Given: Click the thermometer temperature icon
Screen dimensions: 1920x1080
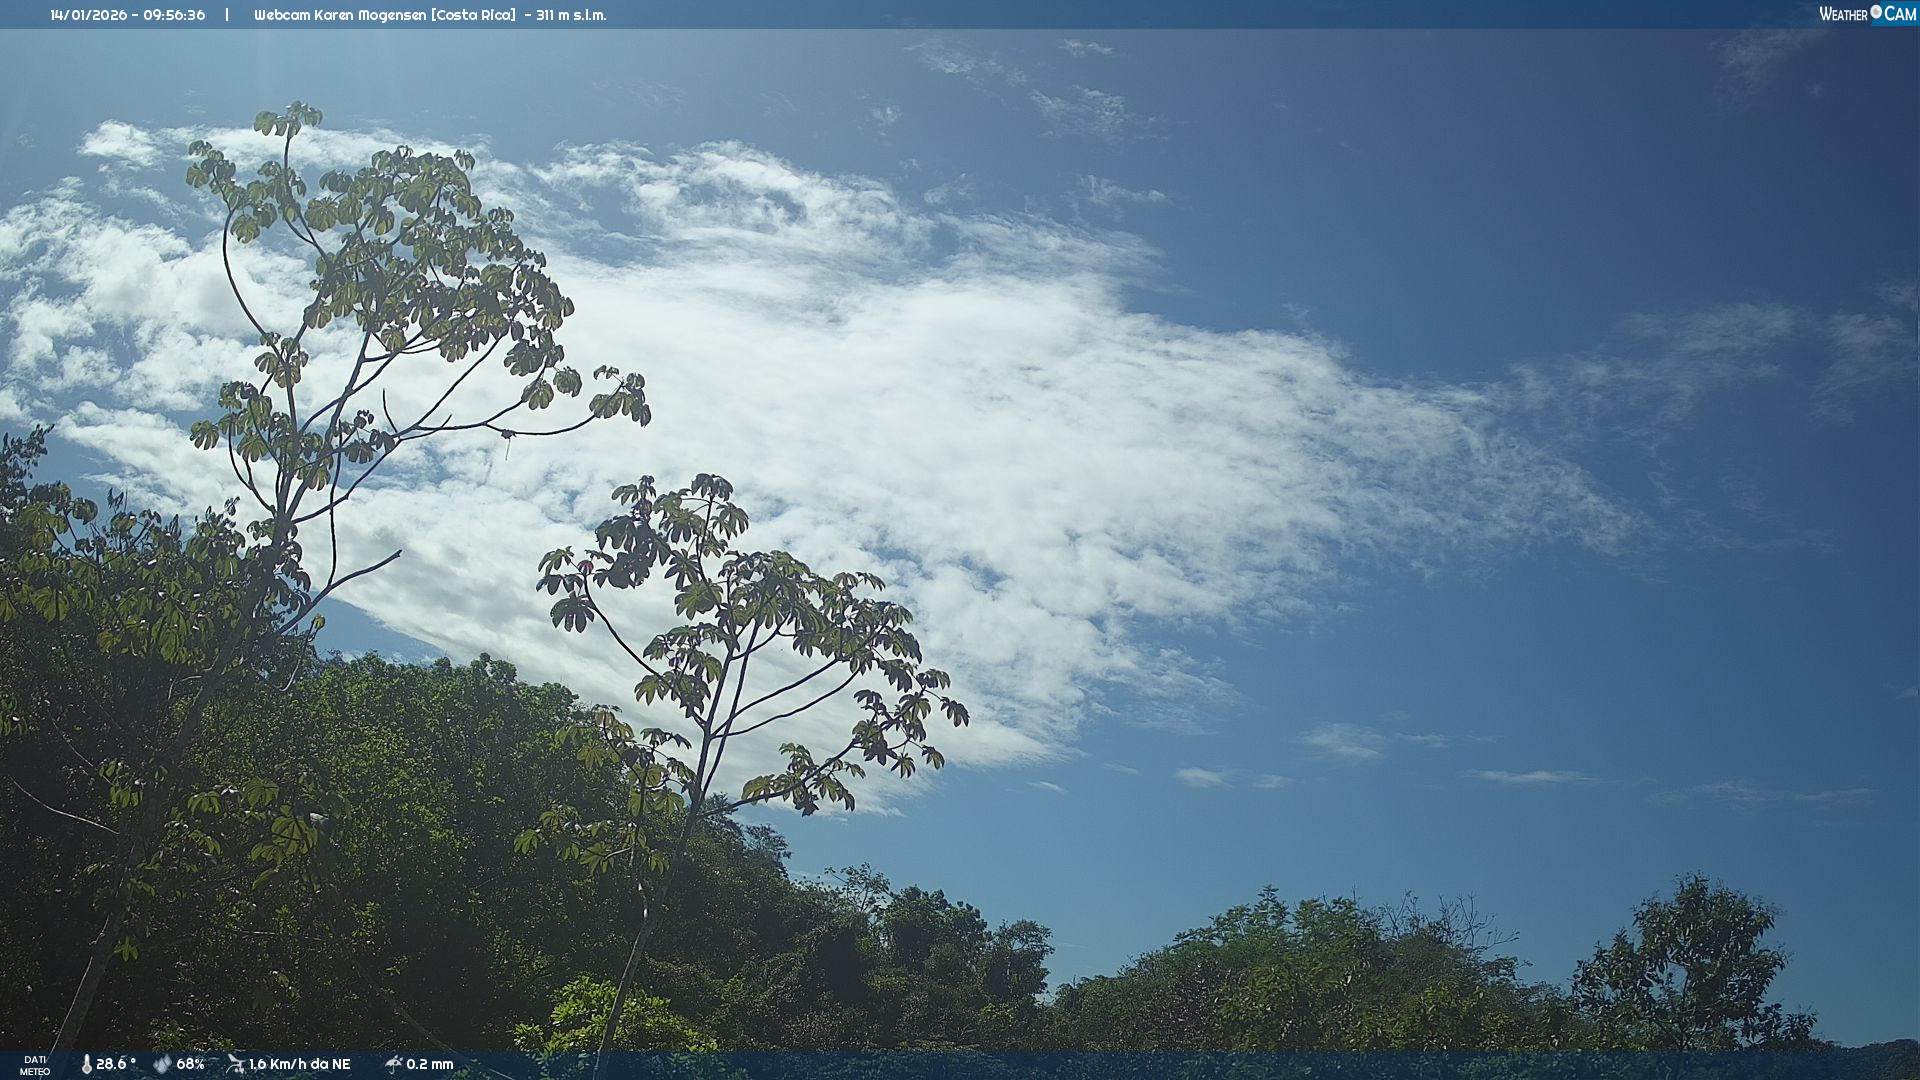Looking at the screenshot, I should [86, 1064].
